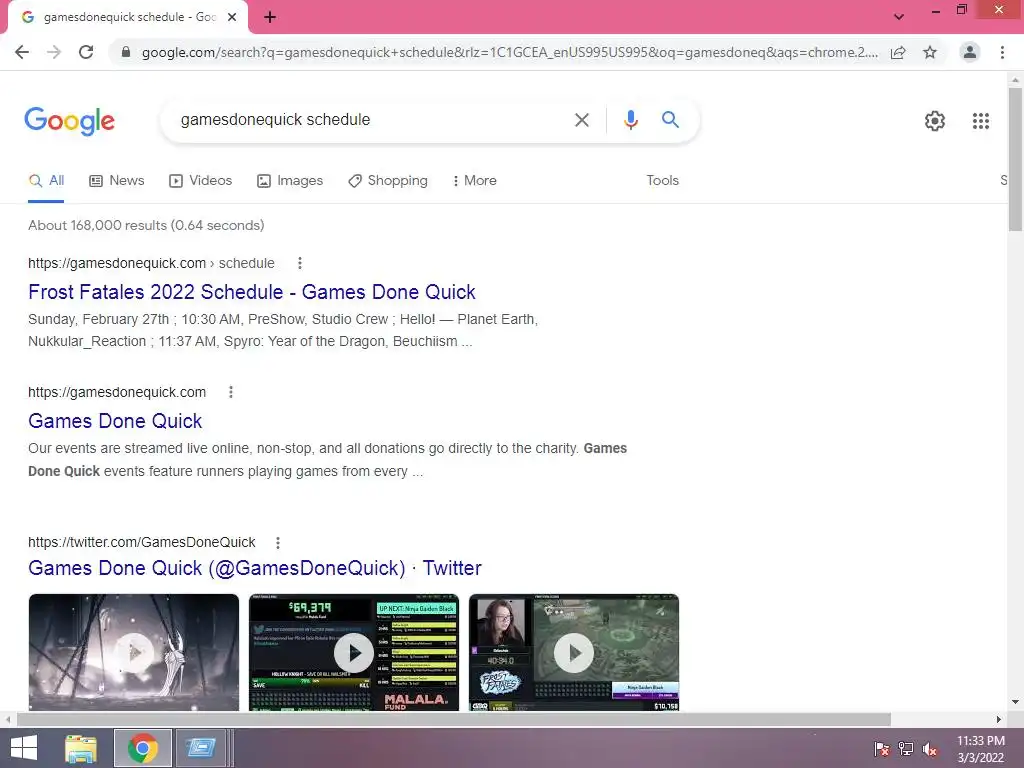Screen dimensions: 1024x768
Task: Open Chrome profile avatar
Action: pos(970,52)
